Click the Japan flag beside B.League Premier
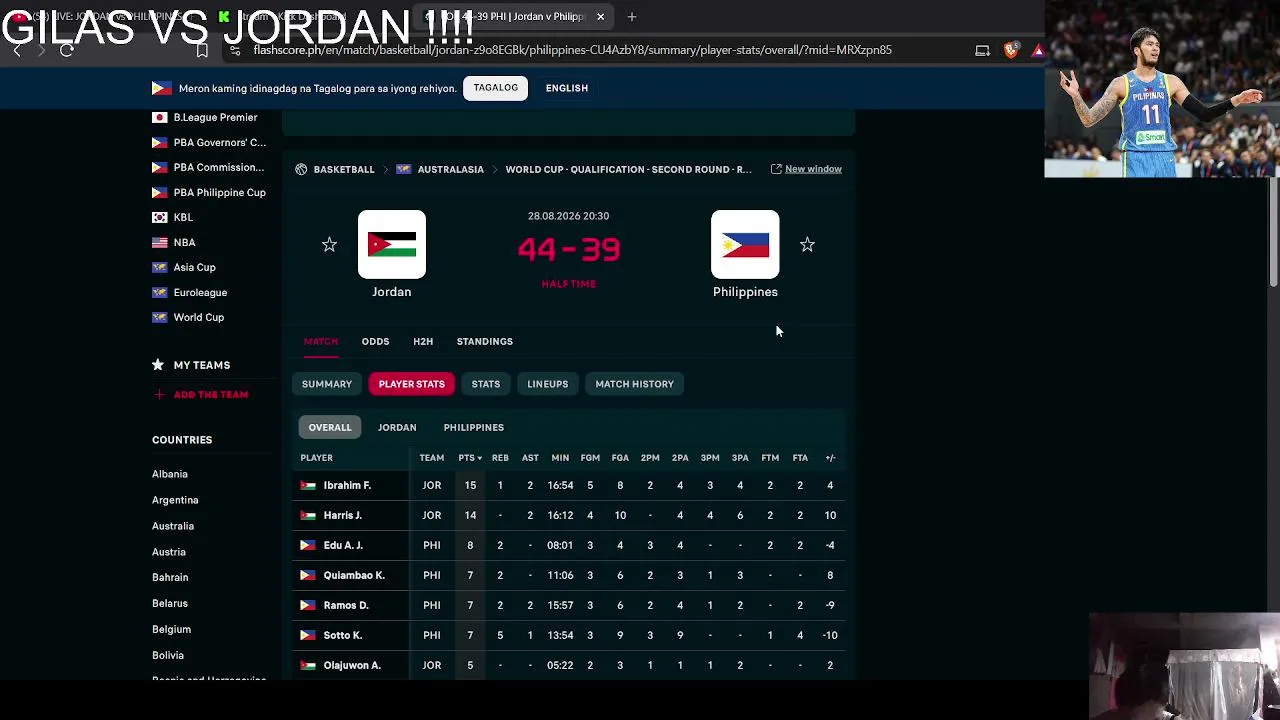The image size is (1280, 720). pyautogui.click(x=159, y=117)
